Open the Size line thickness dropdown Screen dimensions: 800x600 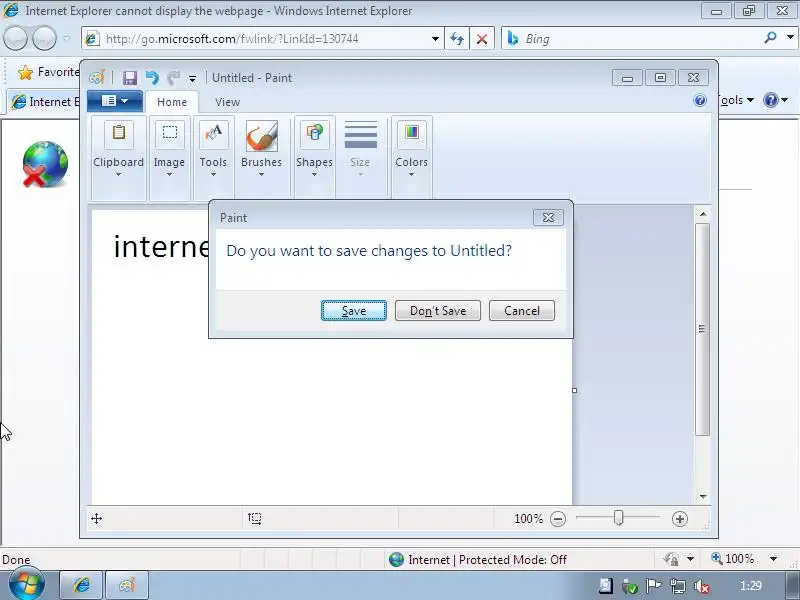click(x=360, y=149)
